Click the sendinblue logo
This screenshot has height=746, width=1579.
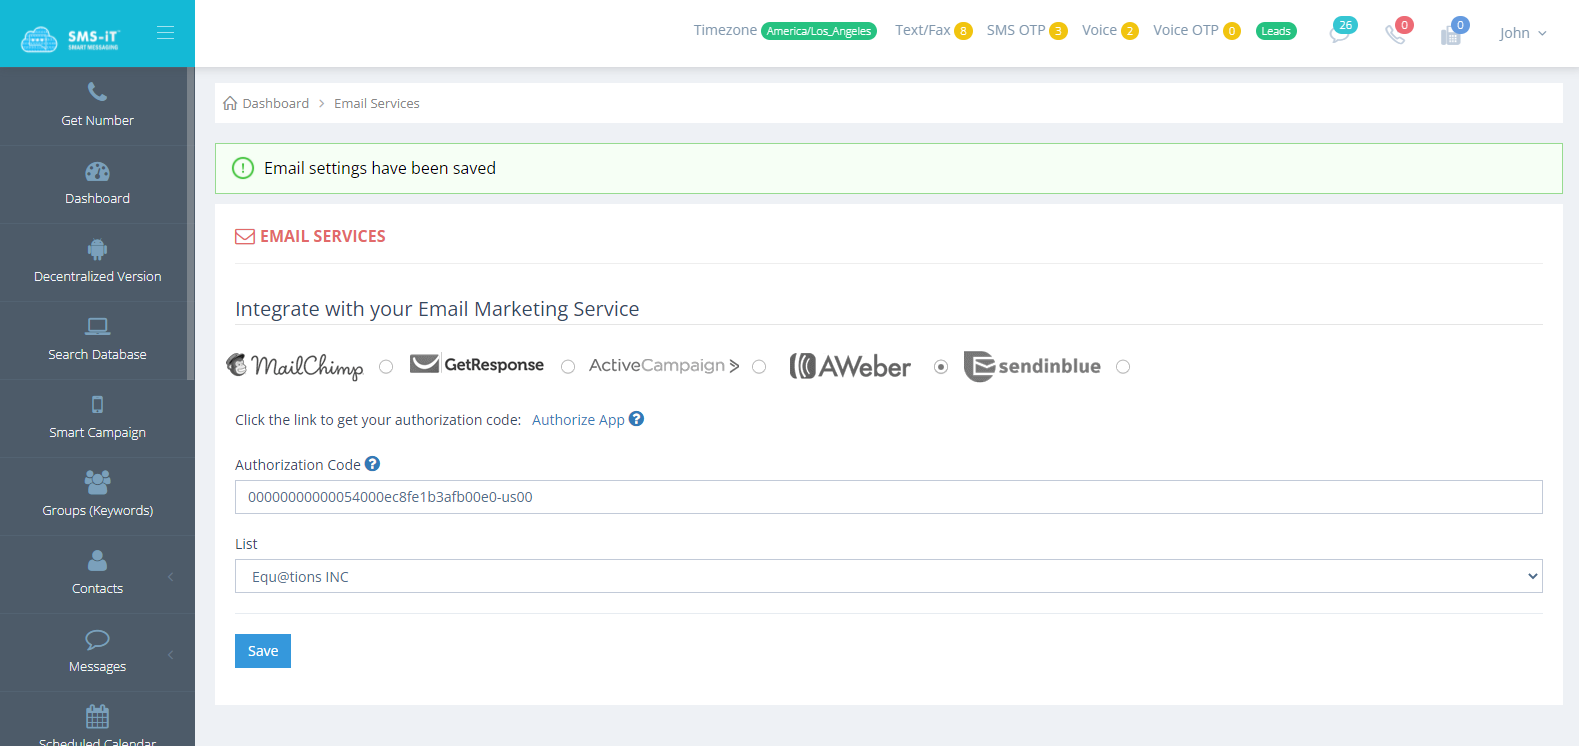point(1032,366)
